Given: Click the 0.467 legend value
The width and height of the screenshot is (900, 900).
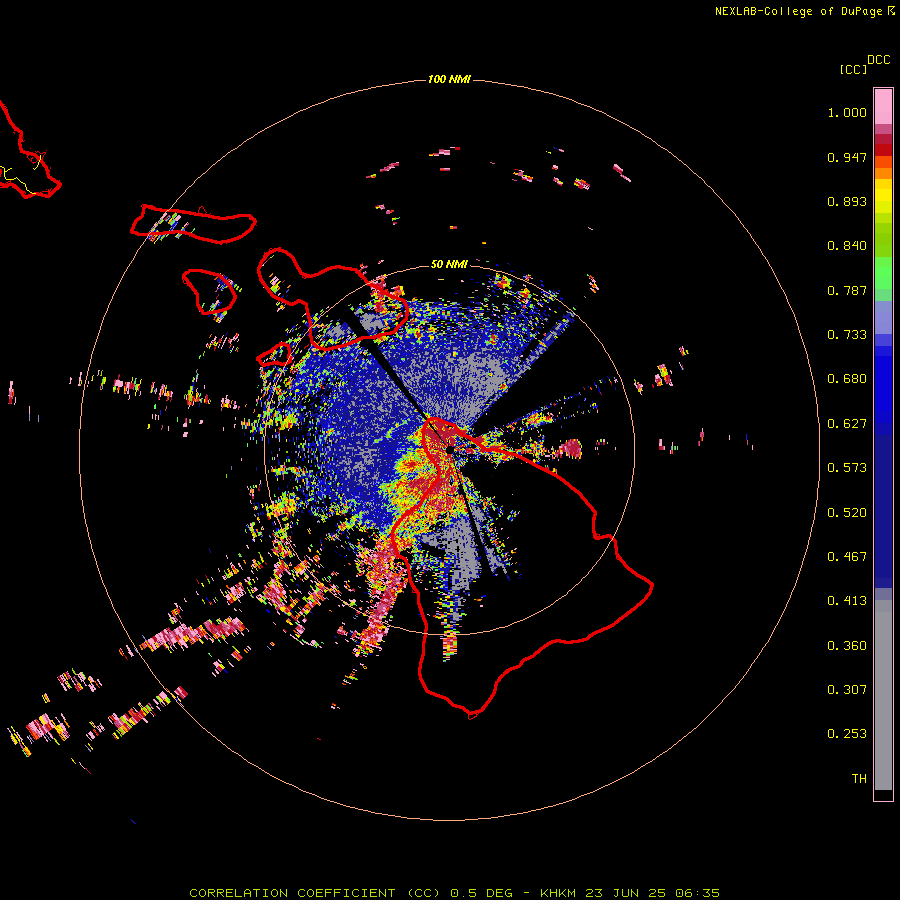Looking at the screenshot, I should coord(847,557).
